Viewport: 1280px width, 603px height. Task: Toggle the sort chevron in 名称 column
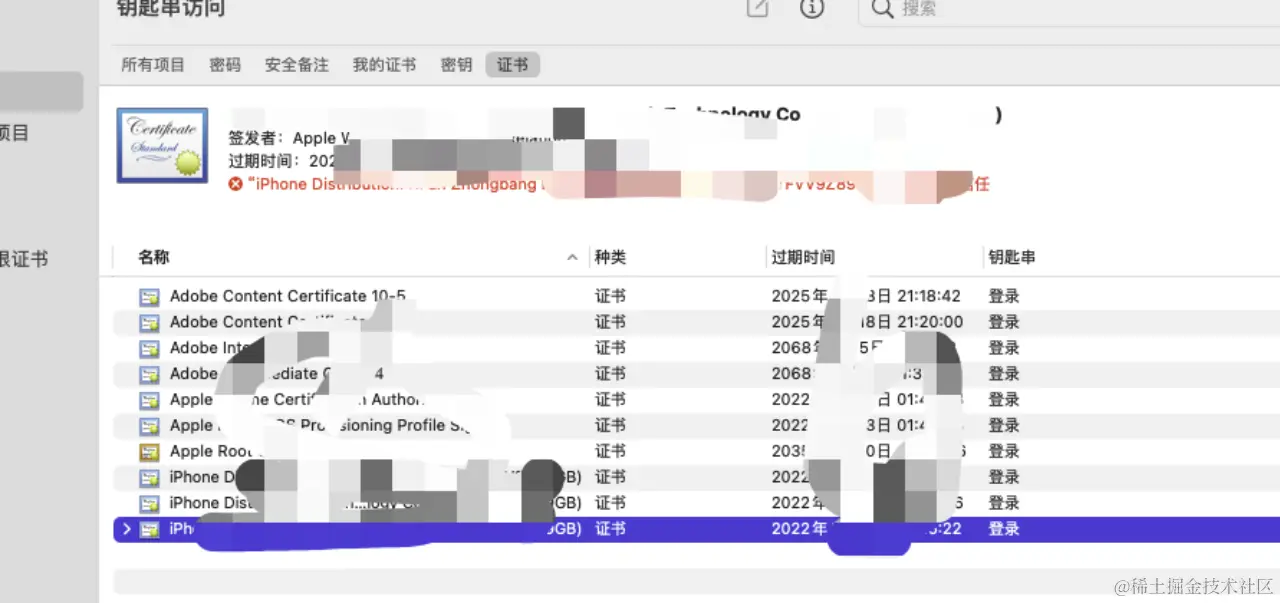click(572, 258)
